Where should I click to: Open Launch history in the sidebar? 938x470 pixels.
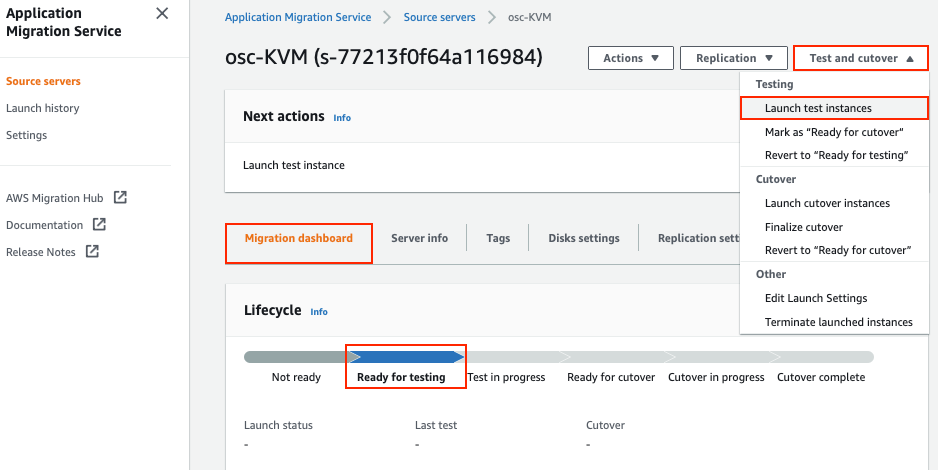[42, 108]
